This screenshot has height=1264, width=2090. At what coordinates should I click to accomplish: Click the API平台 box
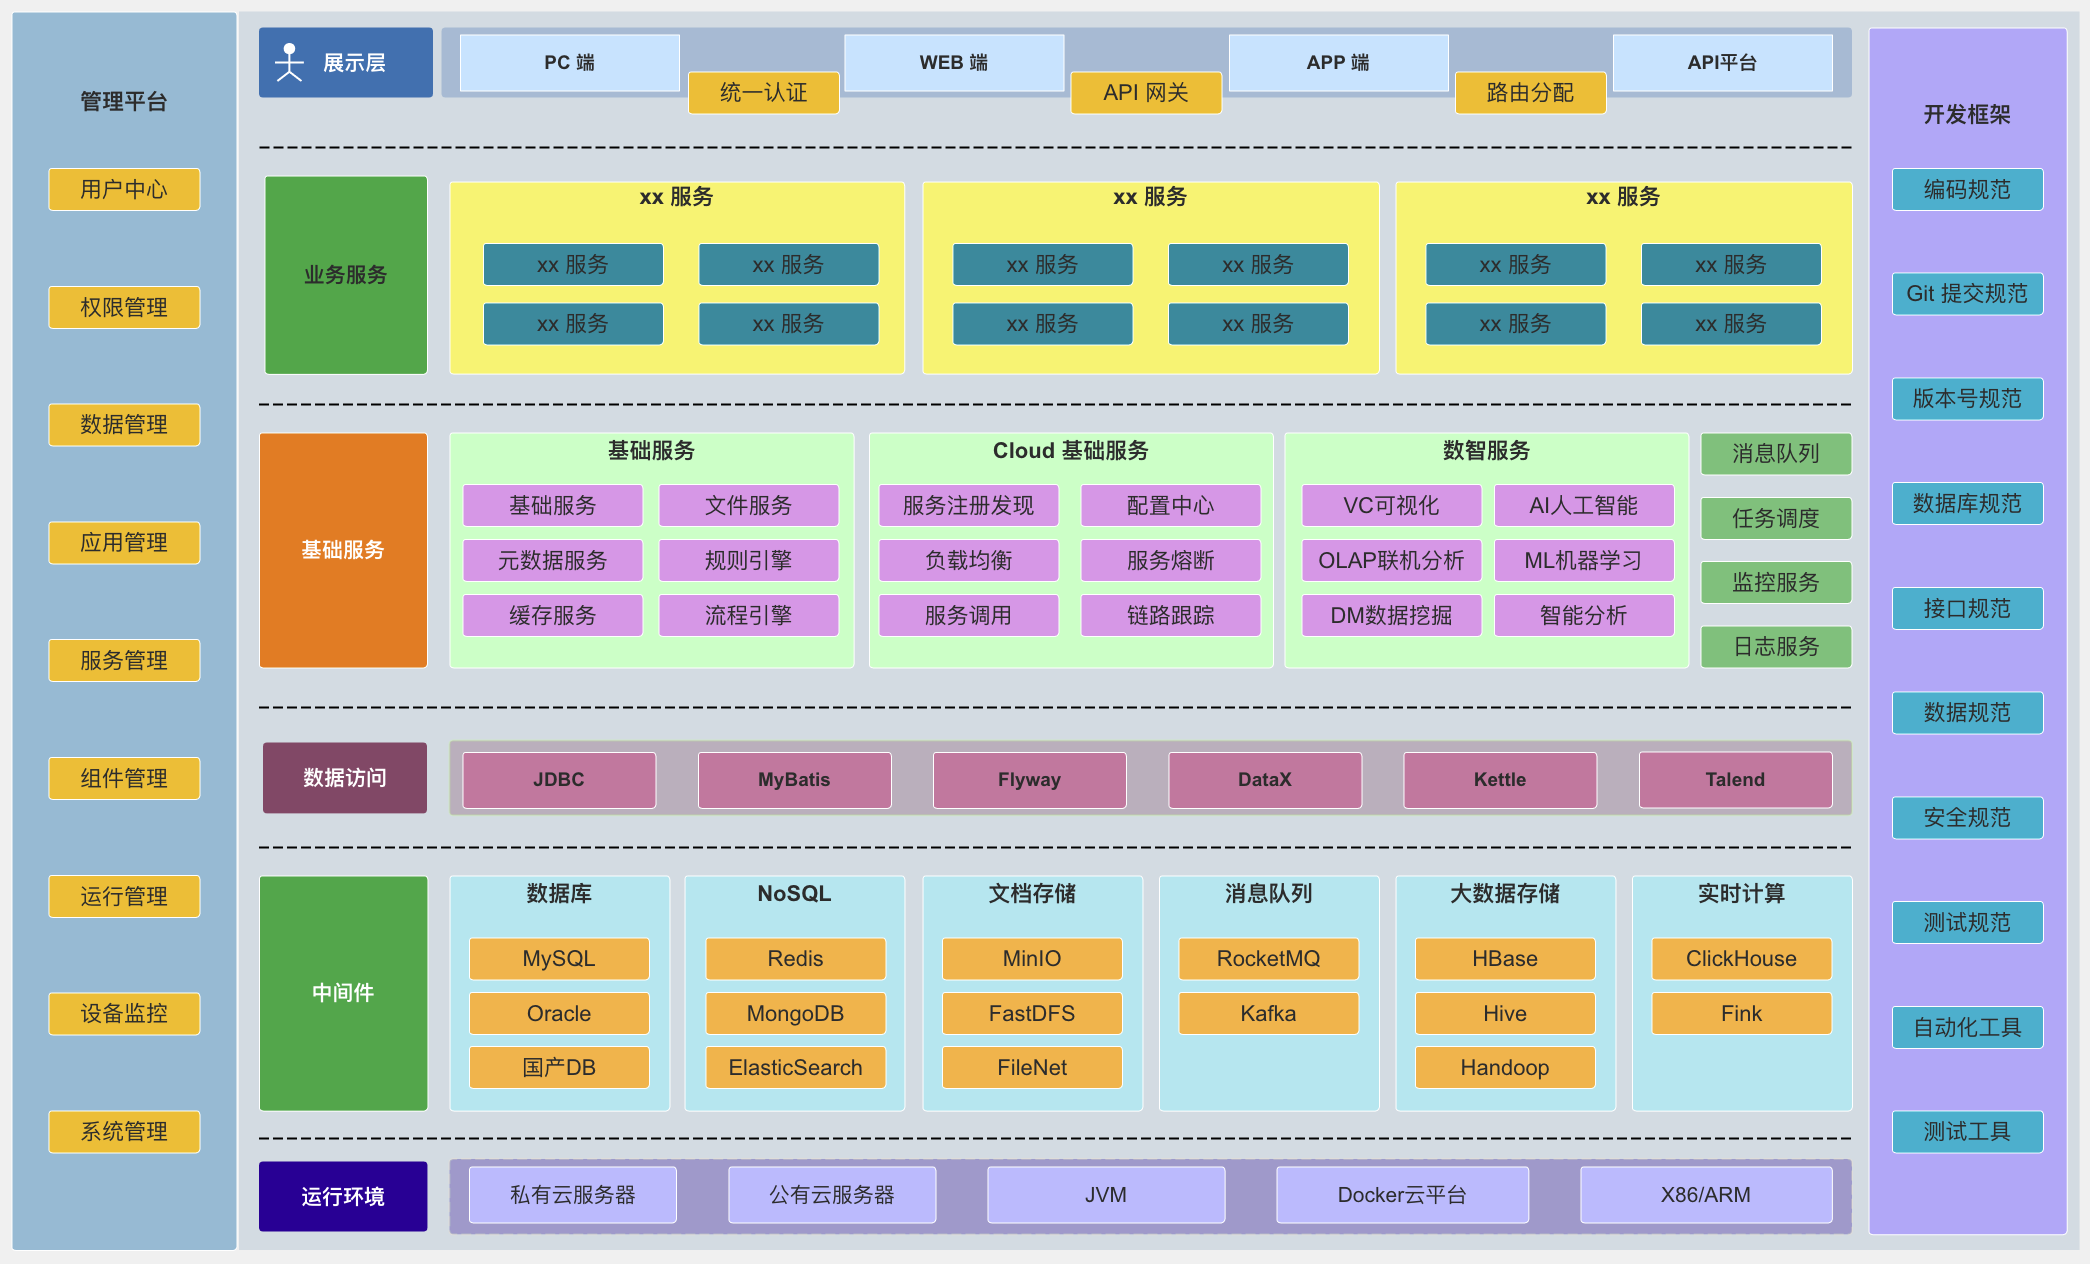[1722, 62]
